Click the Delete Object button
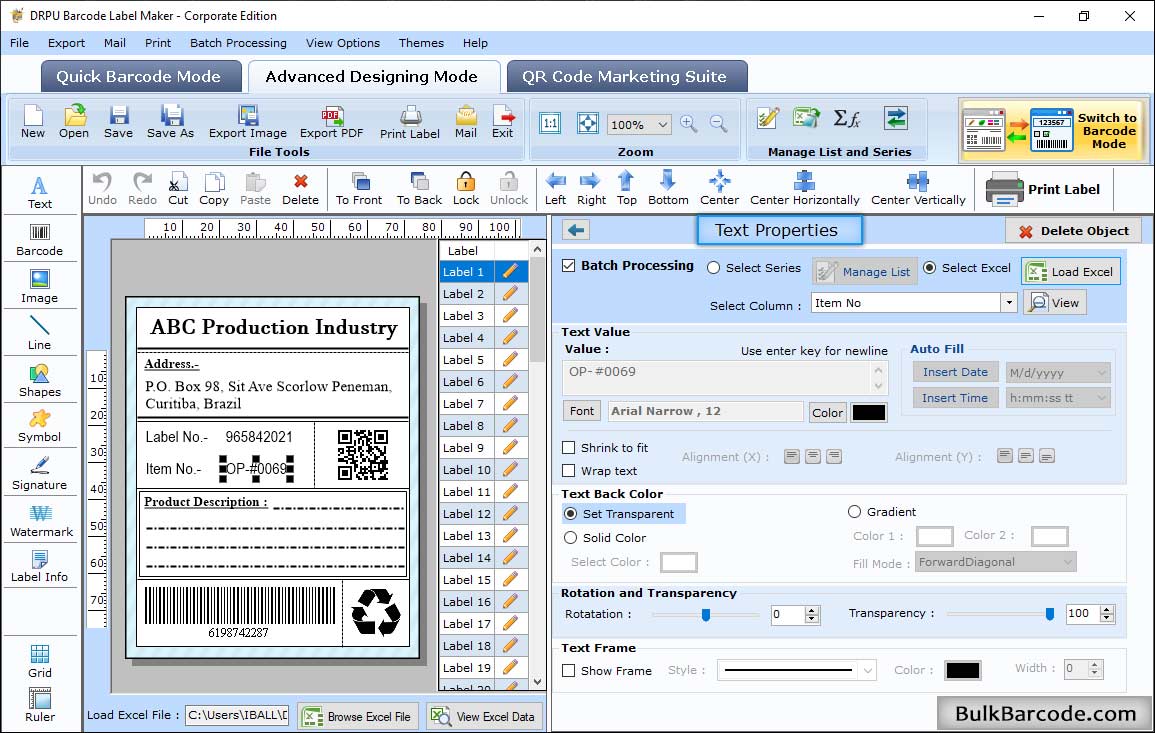The image size is (1155, 733). [1073, 231]
